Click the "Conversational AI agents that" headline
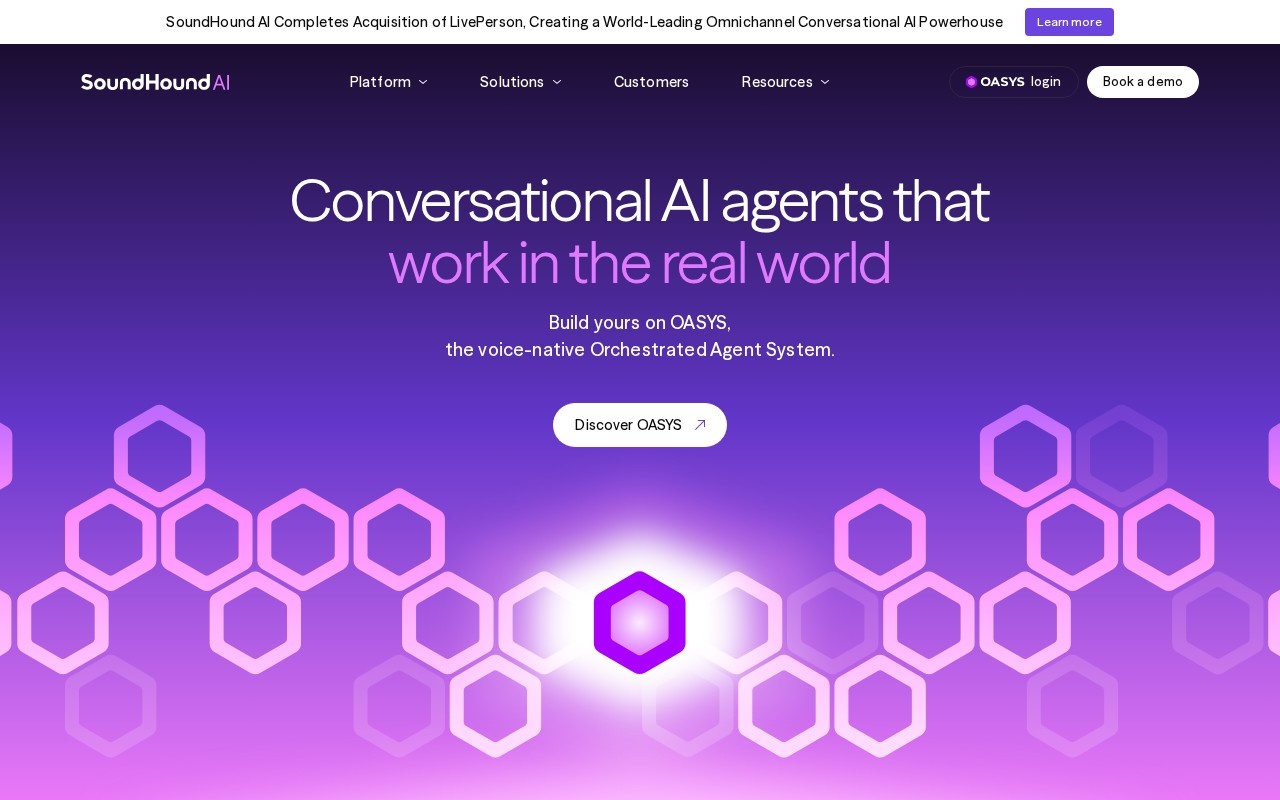 click(640, 200)
